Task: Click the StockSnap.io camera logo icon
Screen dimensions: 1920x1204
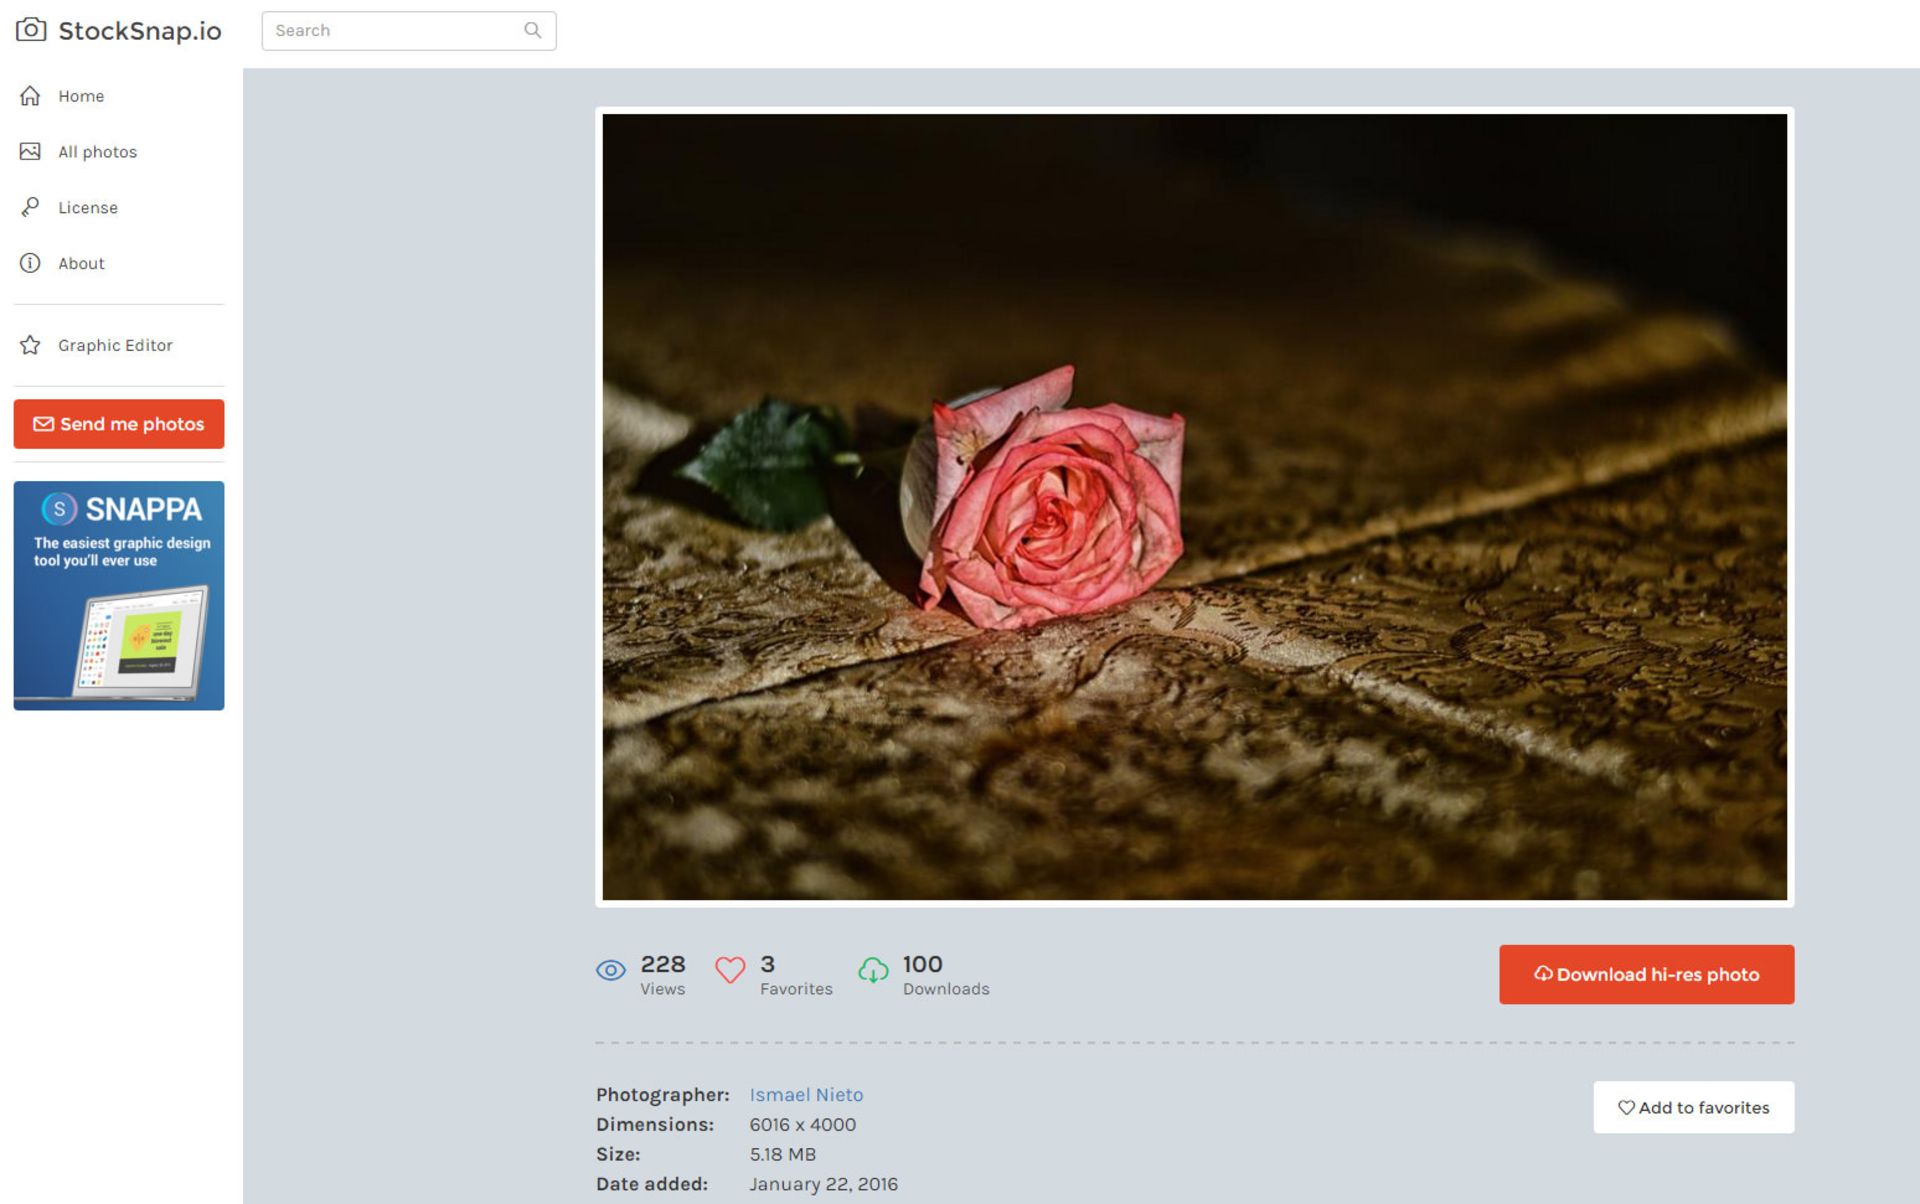Action: [x=31, y=31]
